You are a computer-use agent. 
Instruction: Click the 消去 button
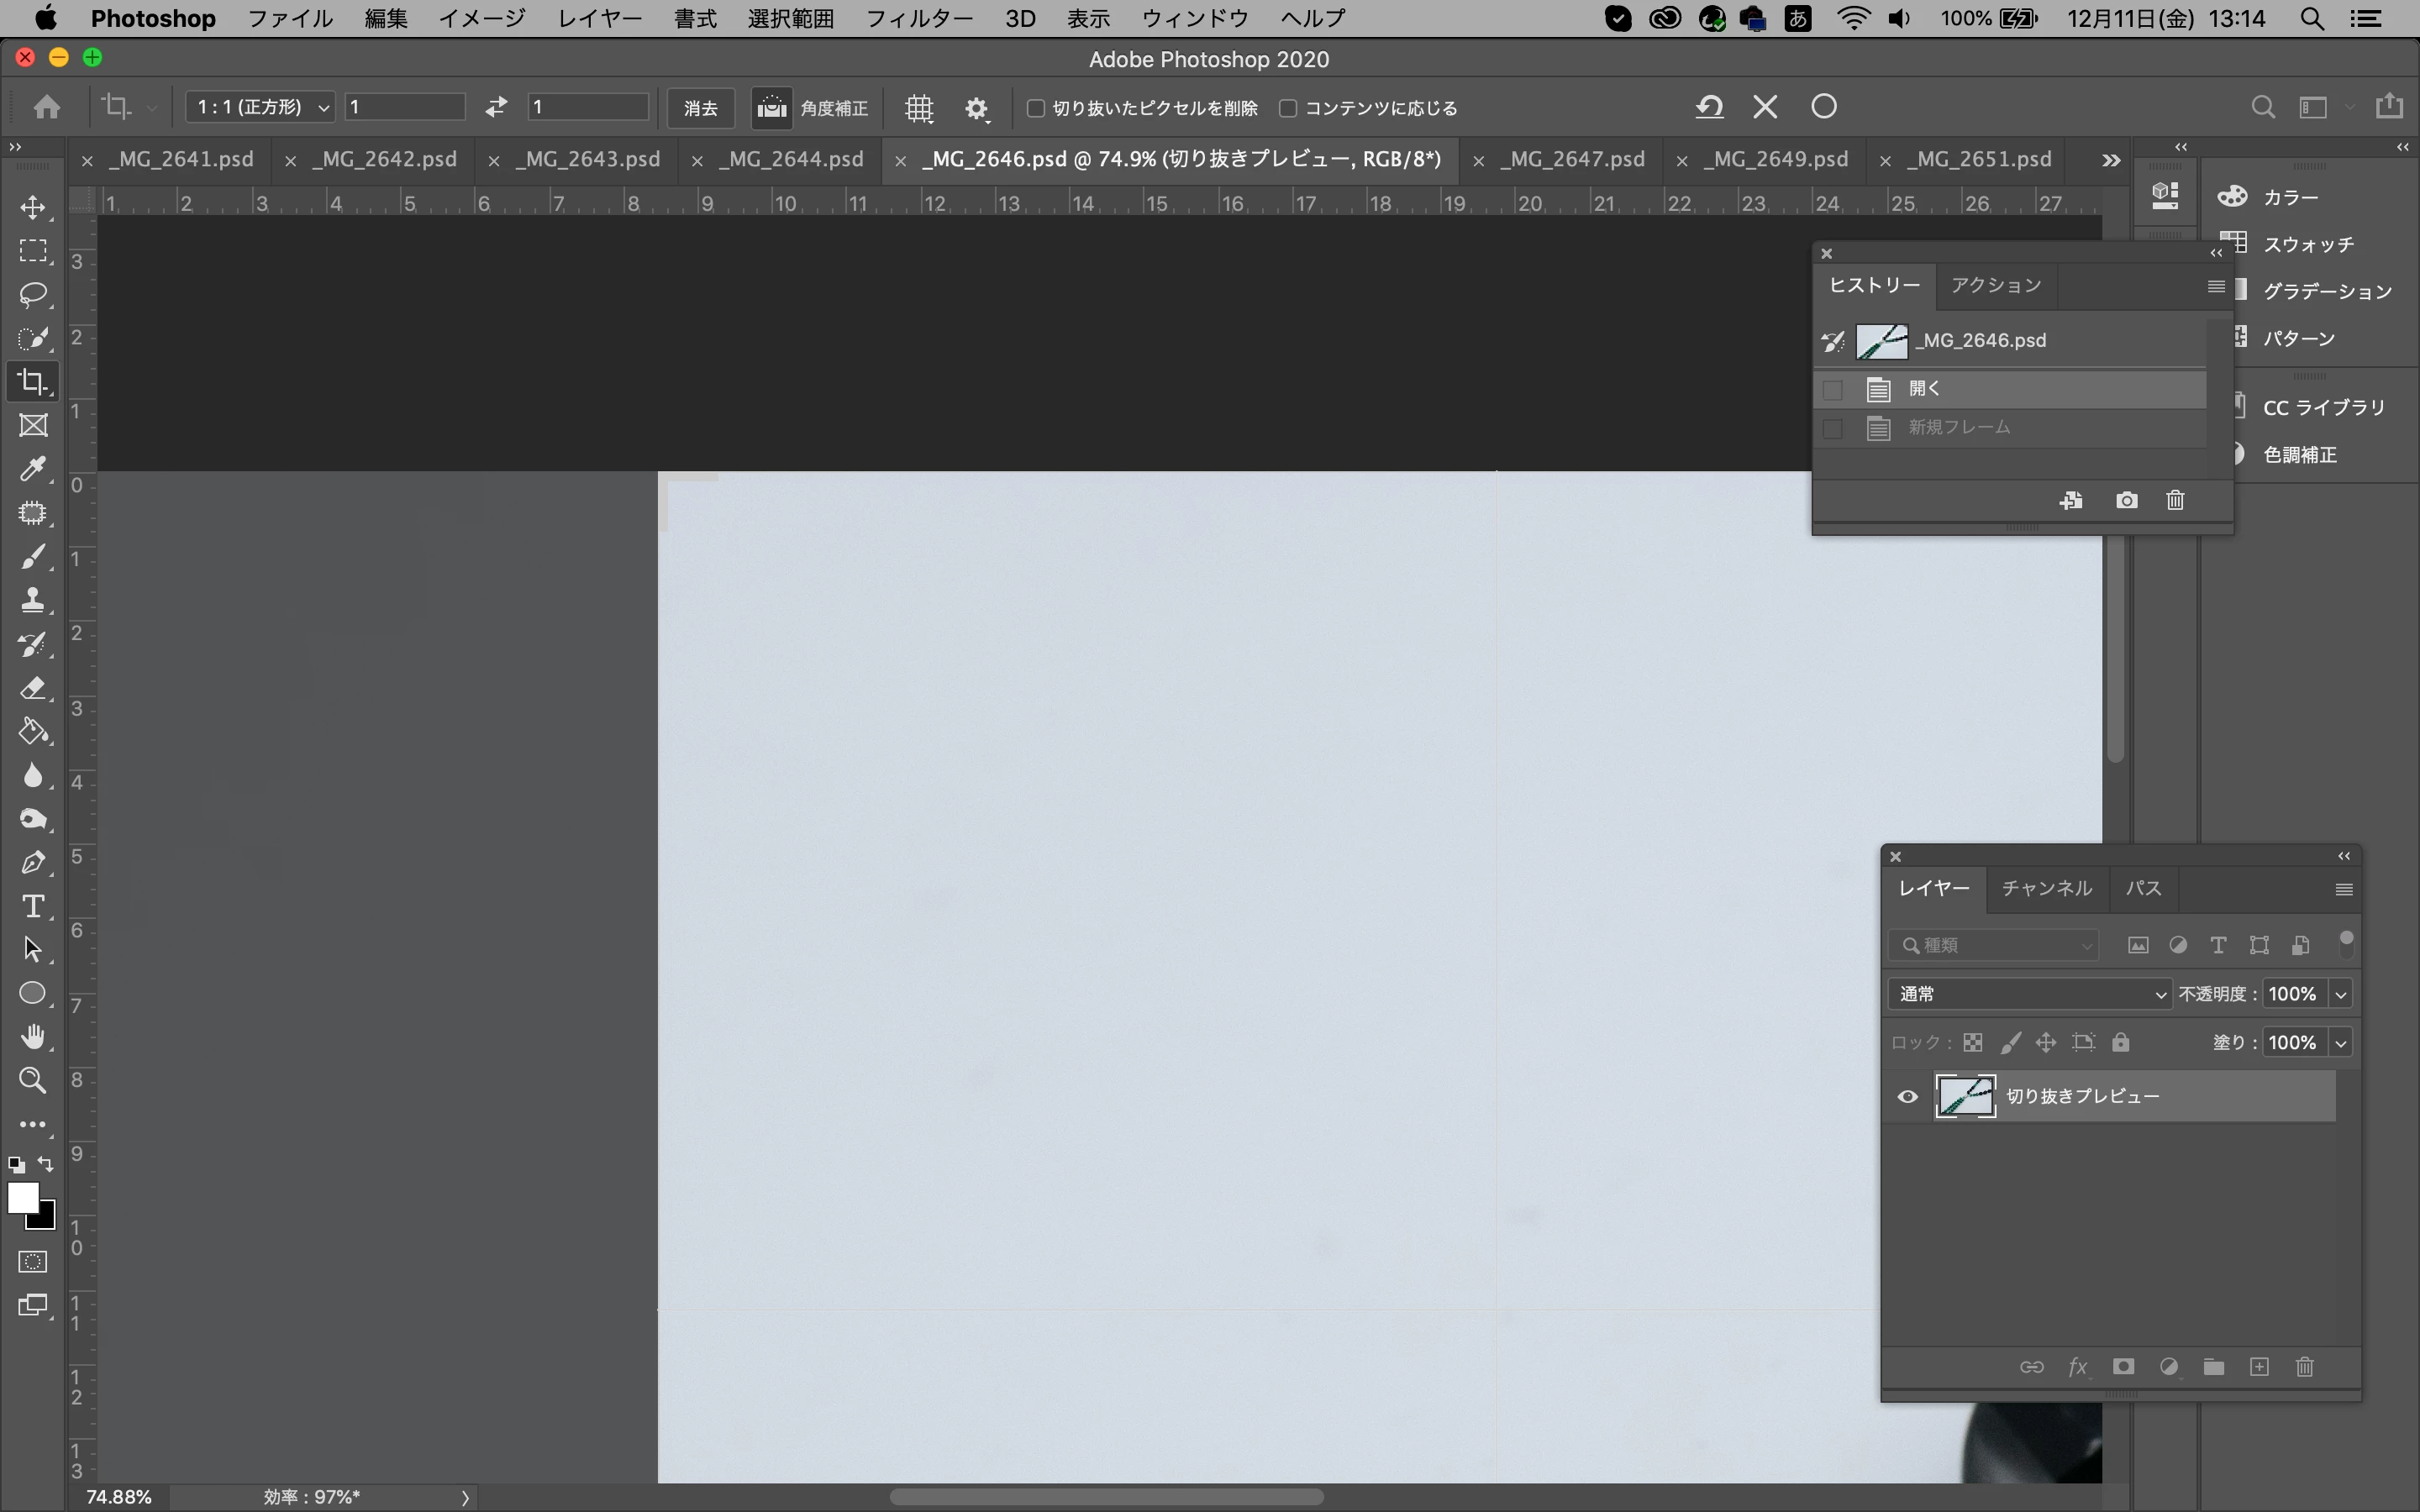pyautogui.click(x=700, y=108)
